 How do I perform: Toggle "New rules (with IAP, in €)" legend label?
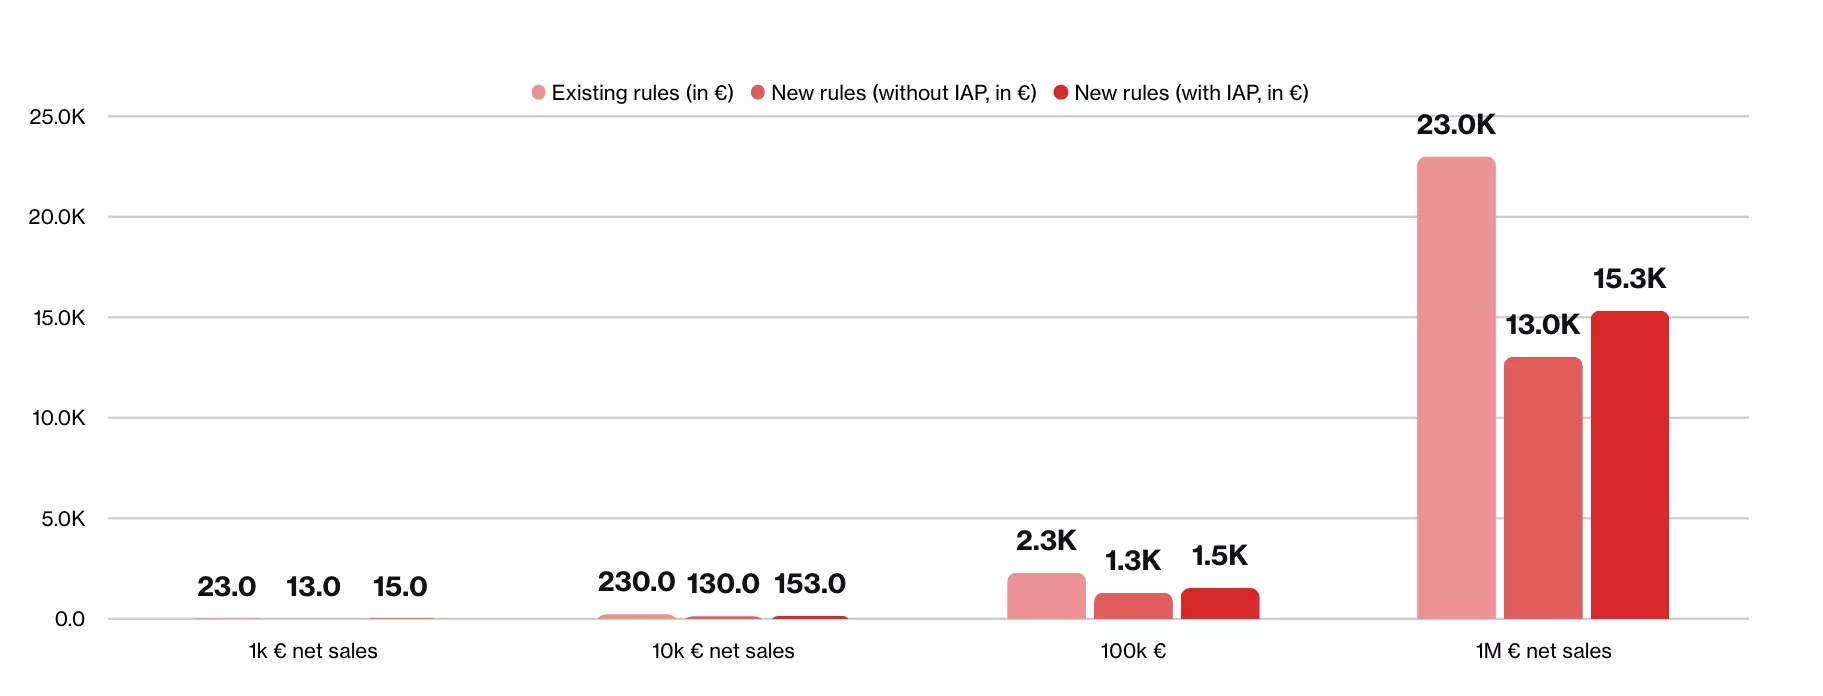[1191, 93]
